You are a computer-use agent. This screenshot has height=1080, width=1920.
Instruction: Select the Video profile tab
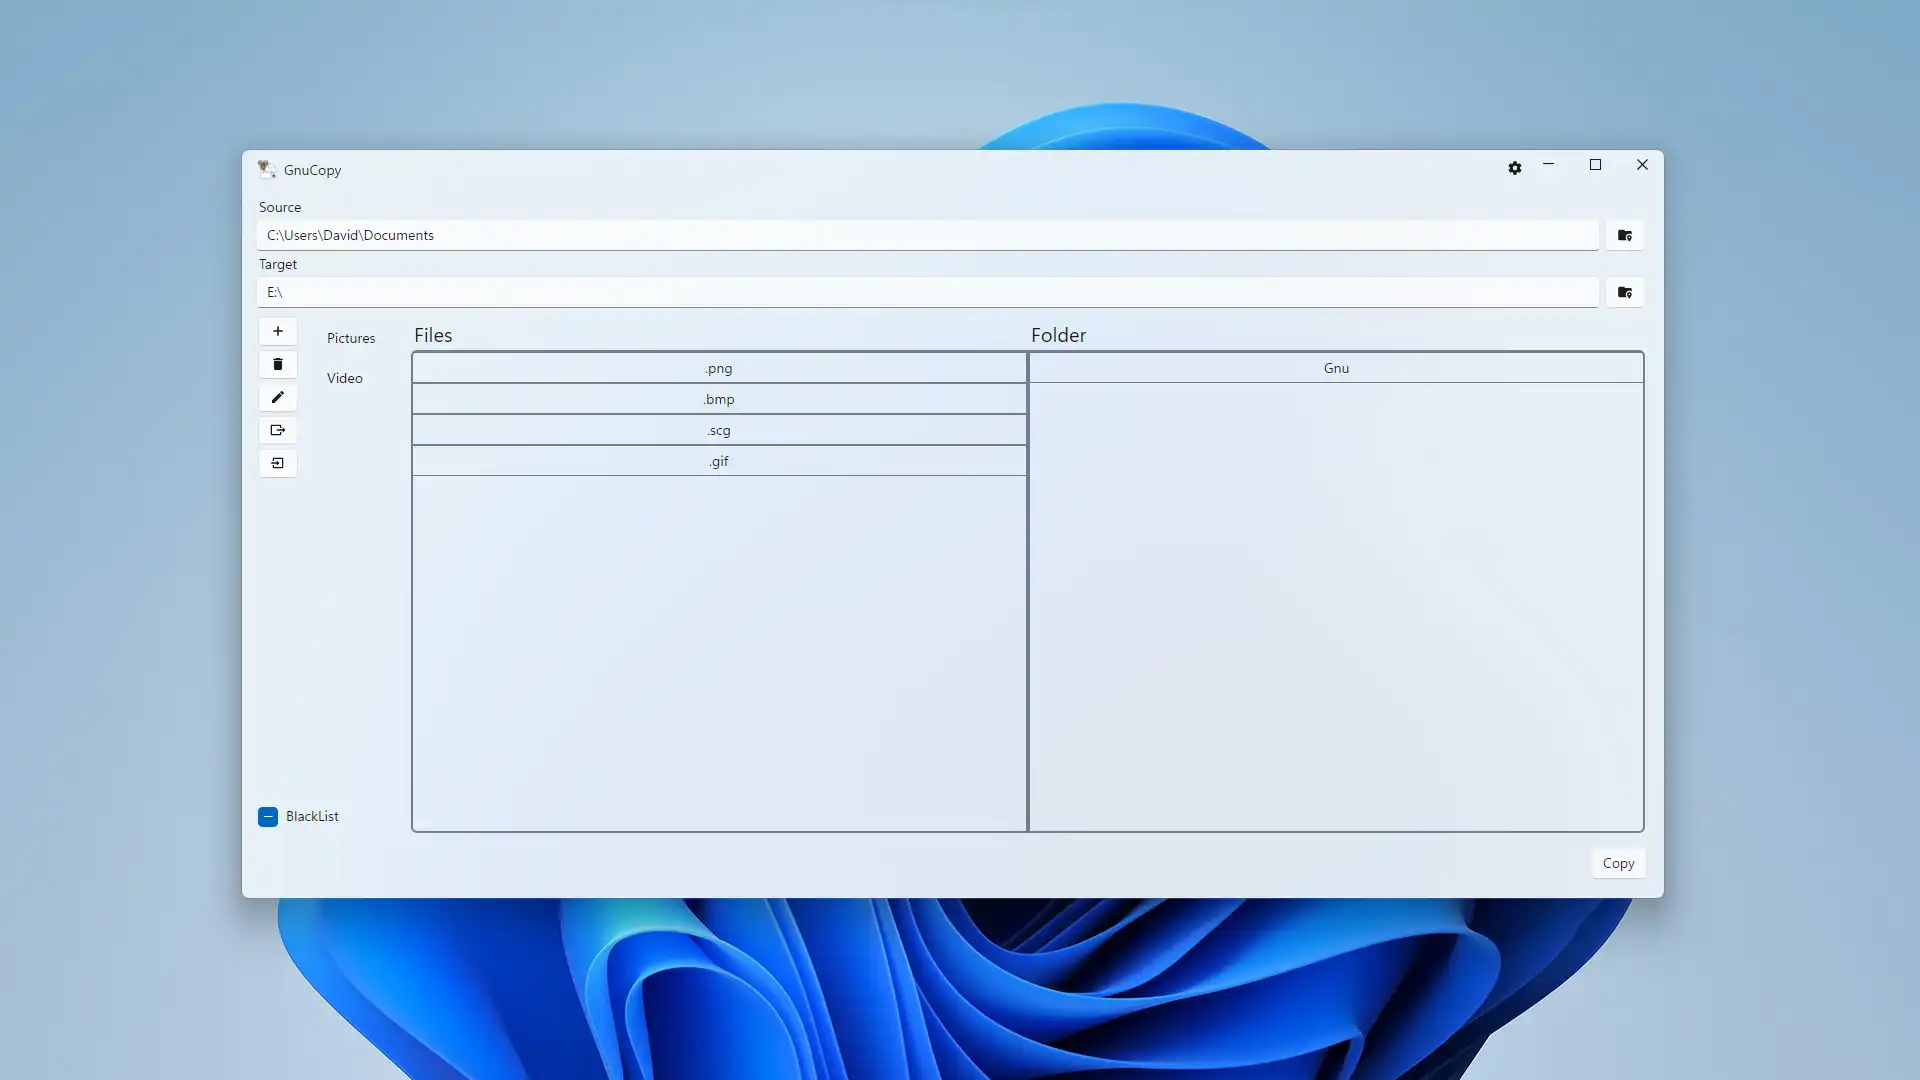tap(343, 378)
